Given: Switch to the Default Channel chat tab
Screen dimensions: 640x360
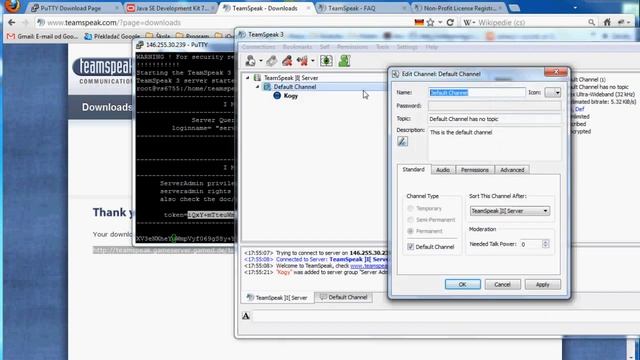Looking at the screenshot, I should pos(344,297).
